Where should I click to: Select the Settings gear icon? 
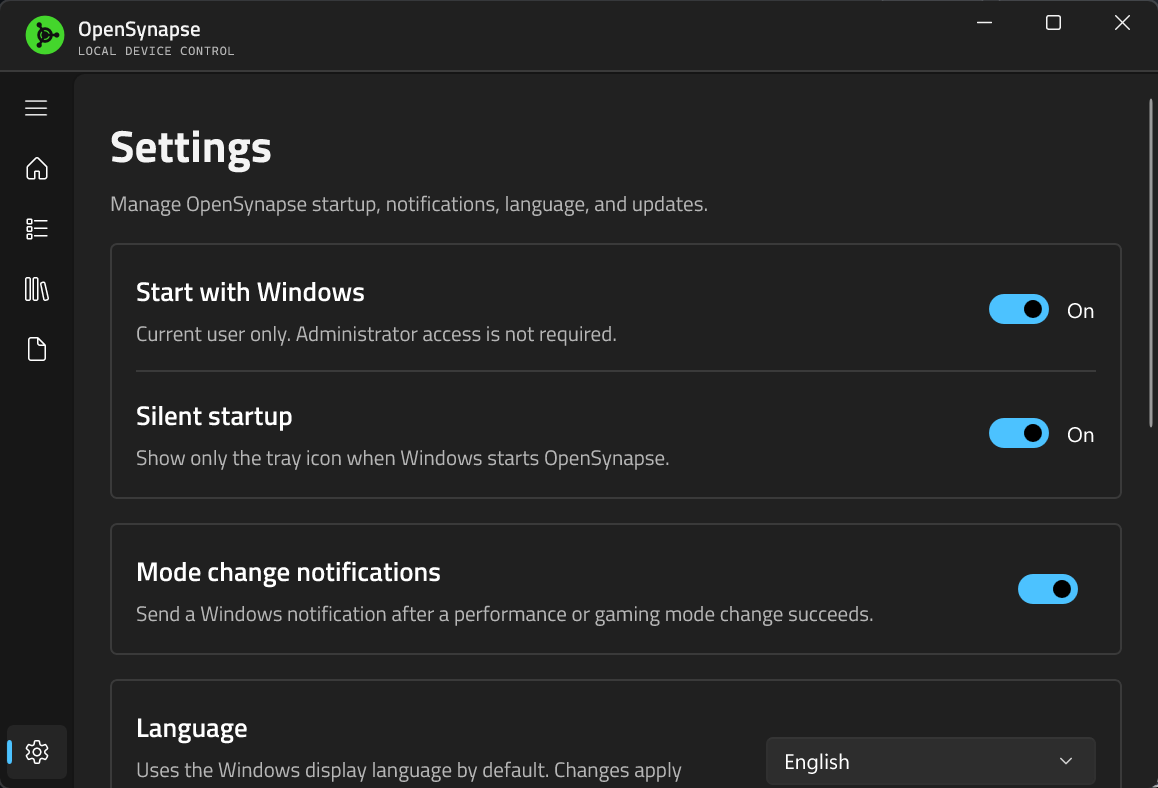click(x=37, y=752)
